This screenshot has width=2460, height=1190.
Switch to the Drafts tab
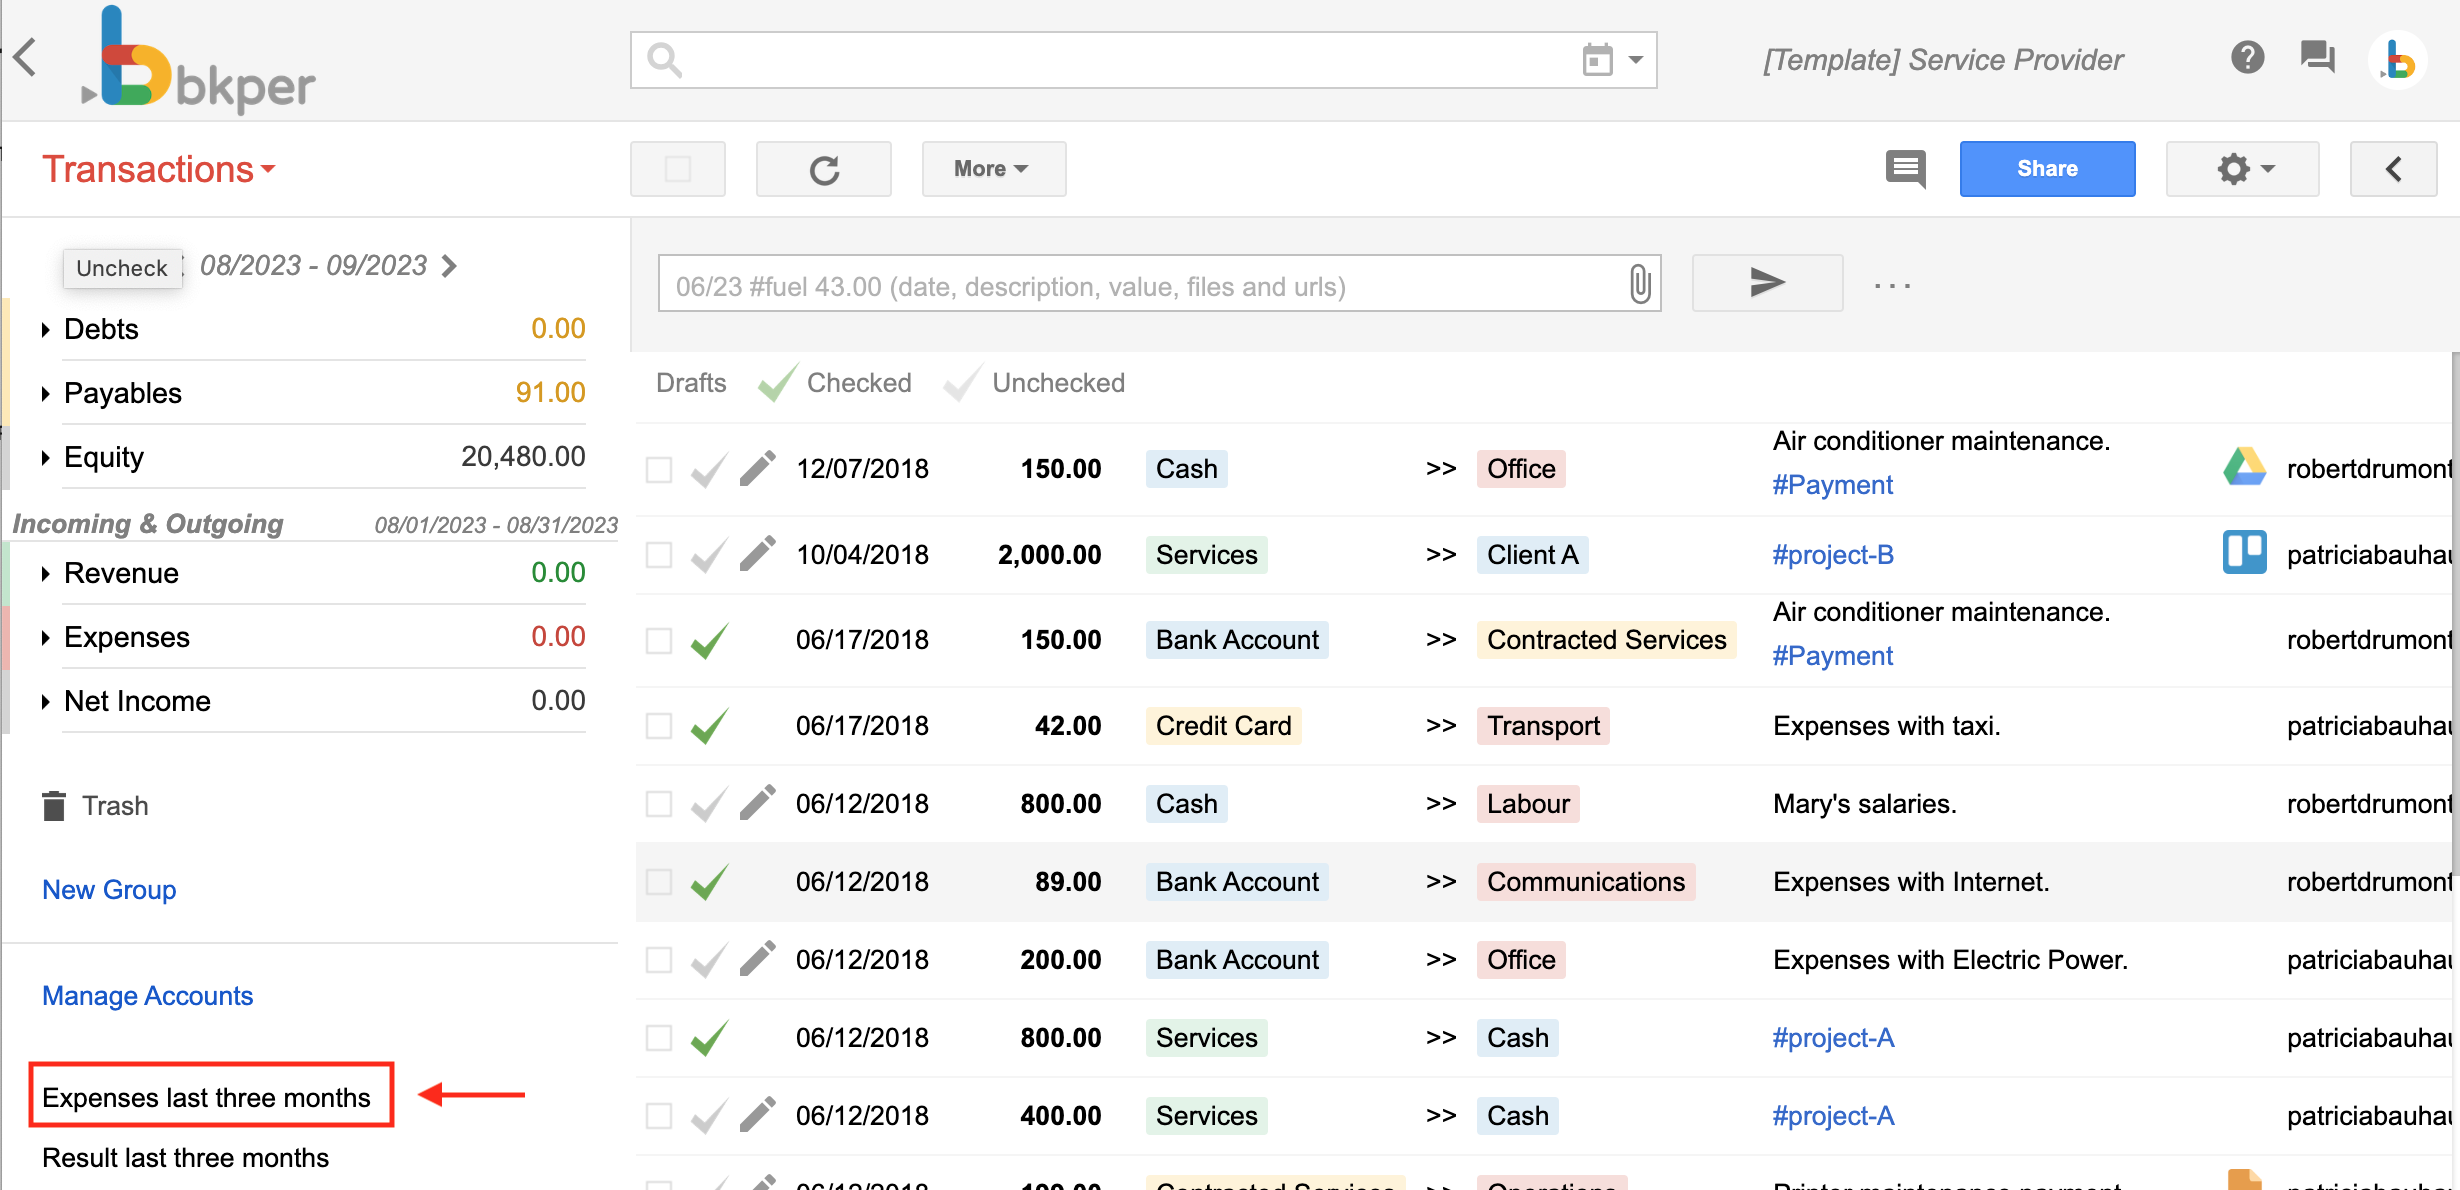[690, 383]
